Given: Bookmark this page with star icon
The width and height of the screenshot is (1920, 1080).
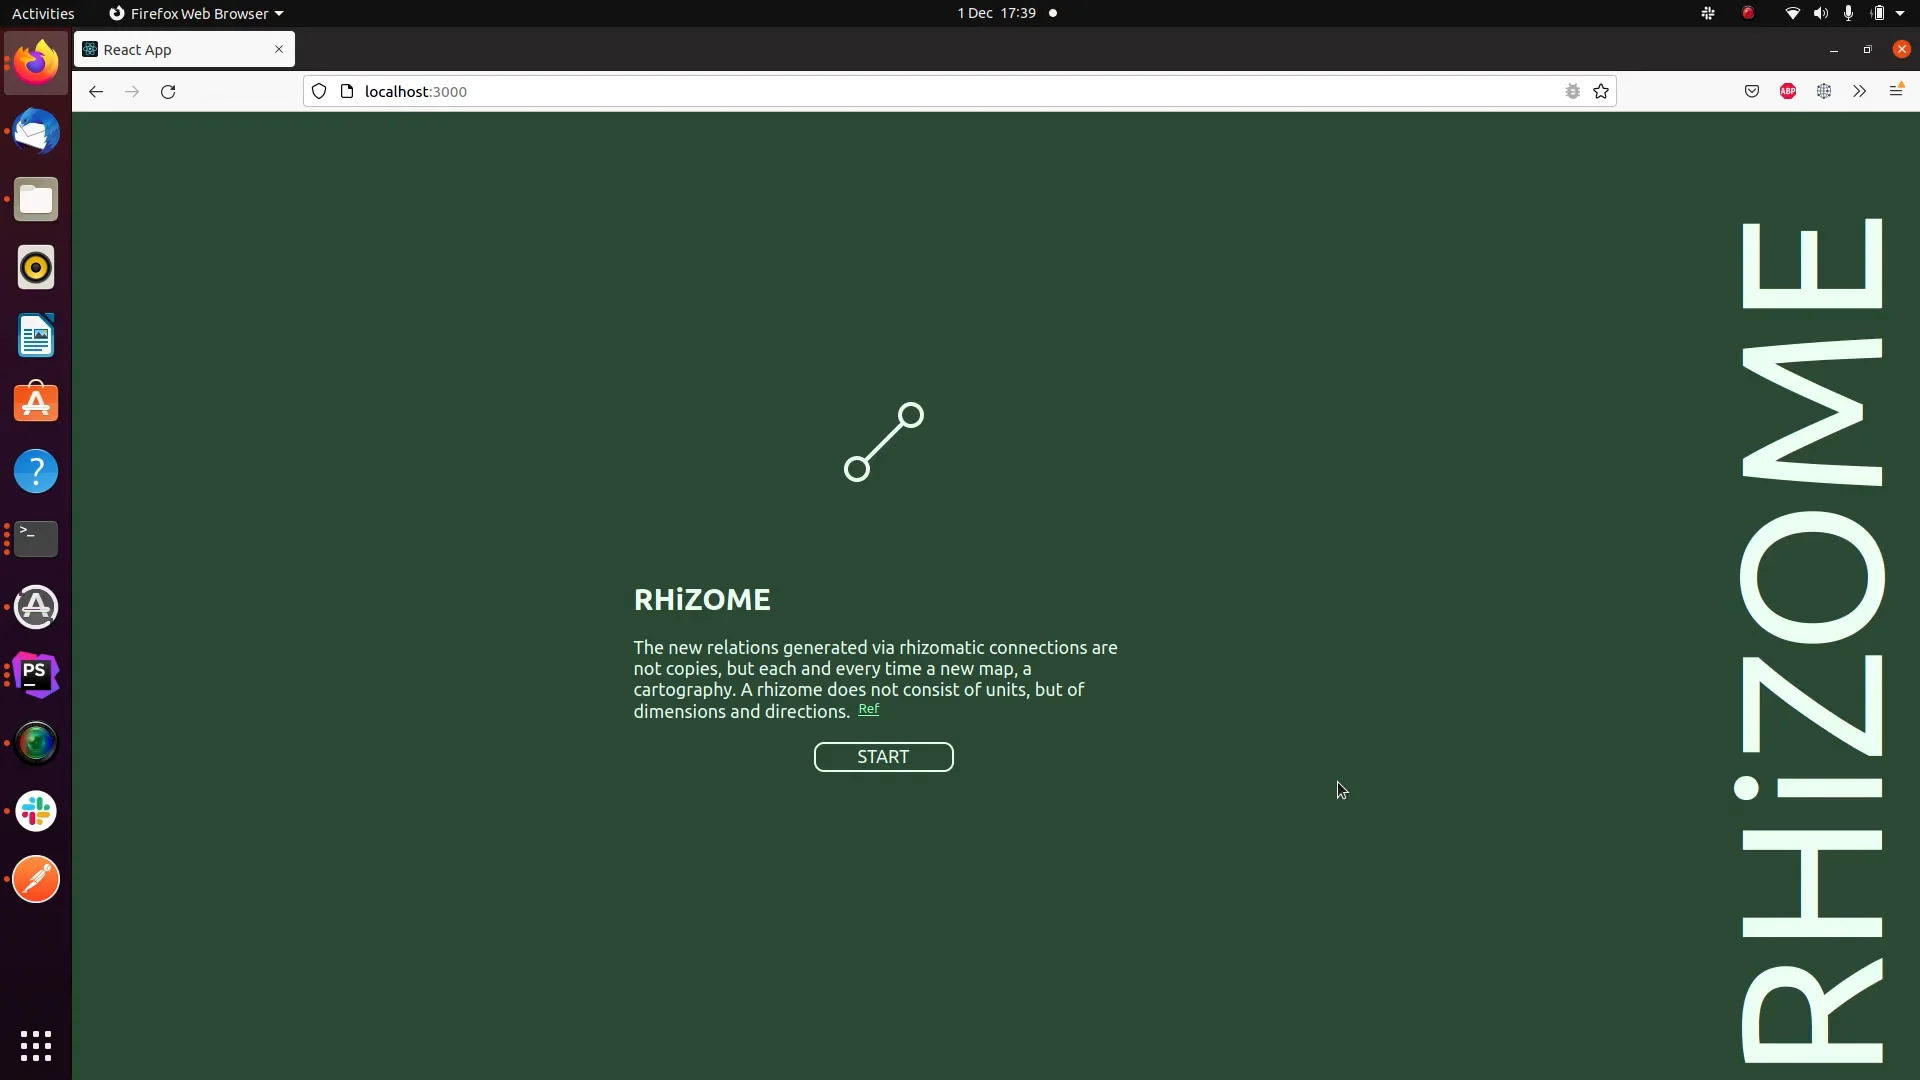Looking at the screenshot, I should tap(1601, 92).
